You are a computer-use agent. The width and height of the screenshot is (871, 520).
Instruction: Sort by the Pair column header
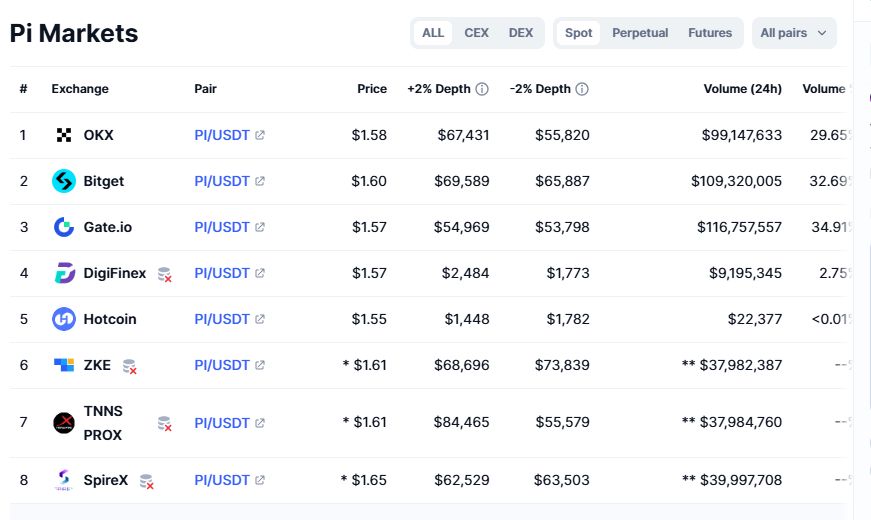[205, 89]
